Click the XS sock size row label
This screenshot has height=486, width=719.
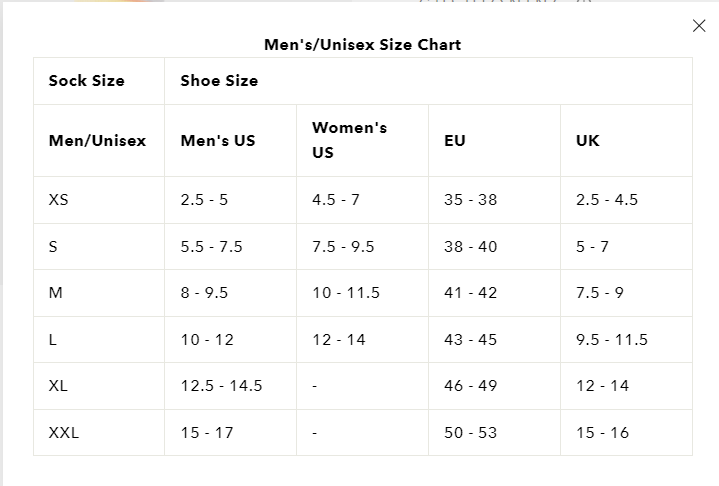58,200
